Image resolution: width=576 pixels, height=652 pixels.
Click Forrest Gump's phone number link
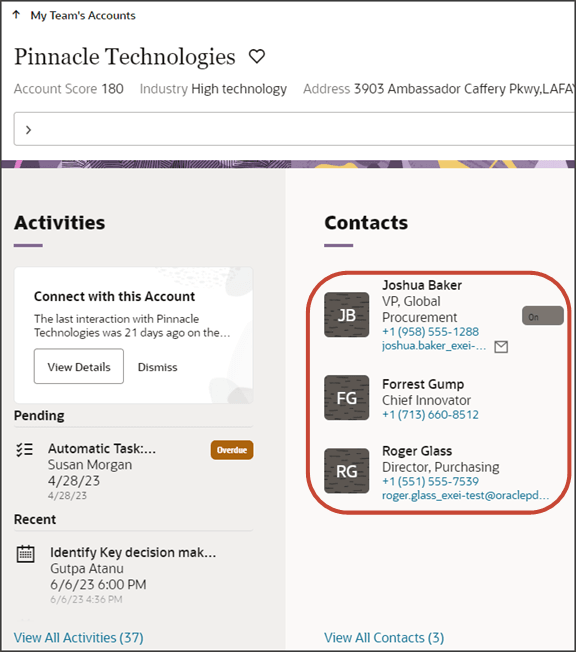[x=430, y=415]
